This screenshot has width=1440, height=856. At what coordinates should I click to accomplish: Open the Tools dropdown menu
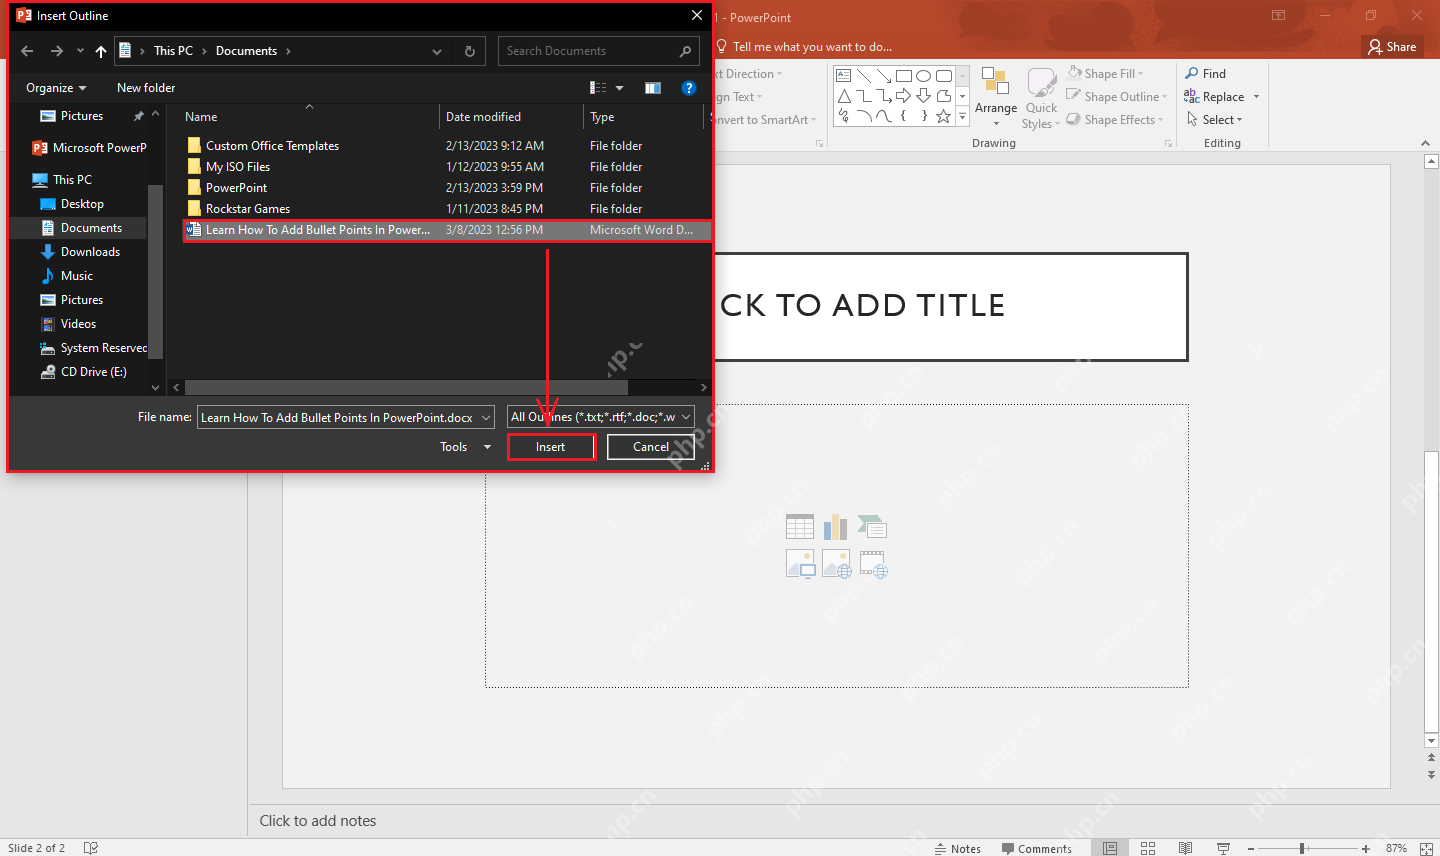pos(465,447)
